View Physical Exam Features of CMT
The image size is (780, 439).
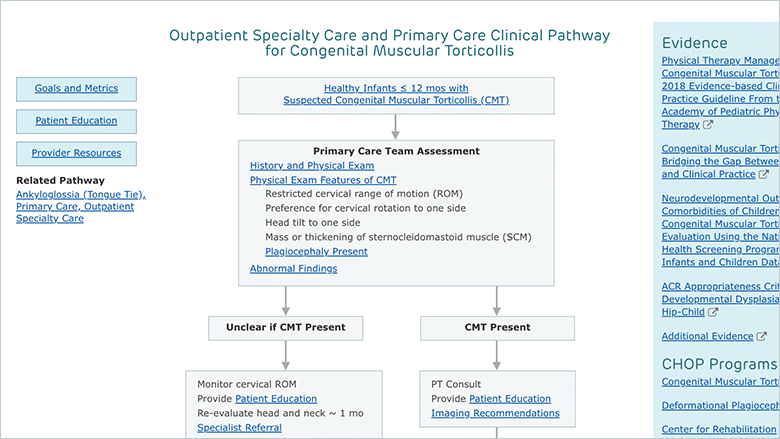point(323,180)
